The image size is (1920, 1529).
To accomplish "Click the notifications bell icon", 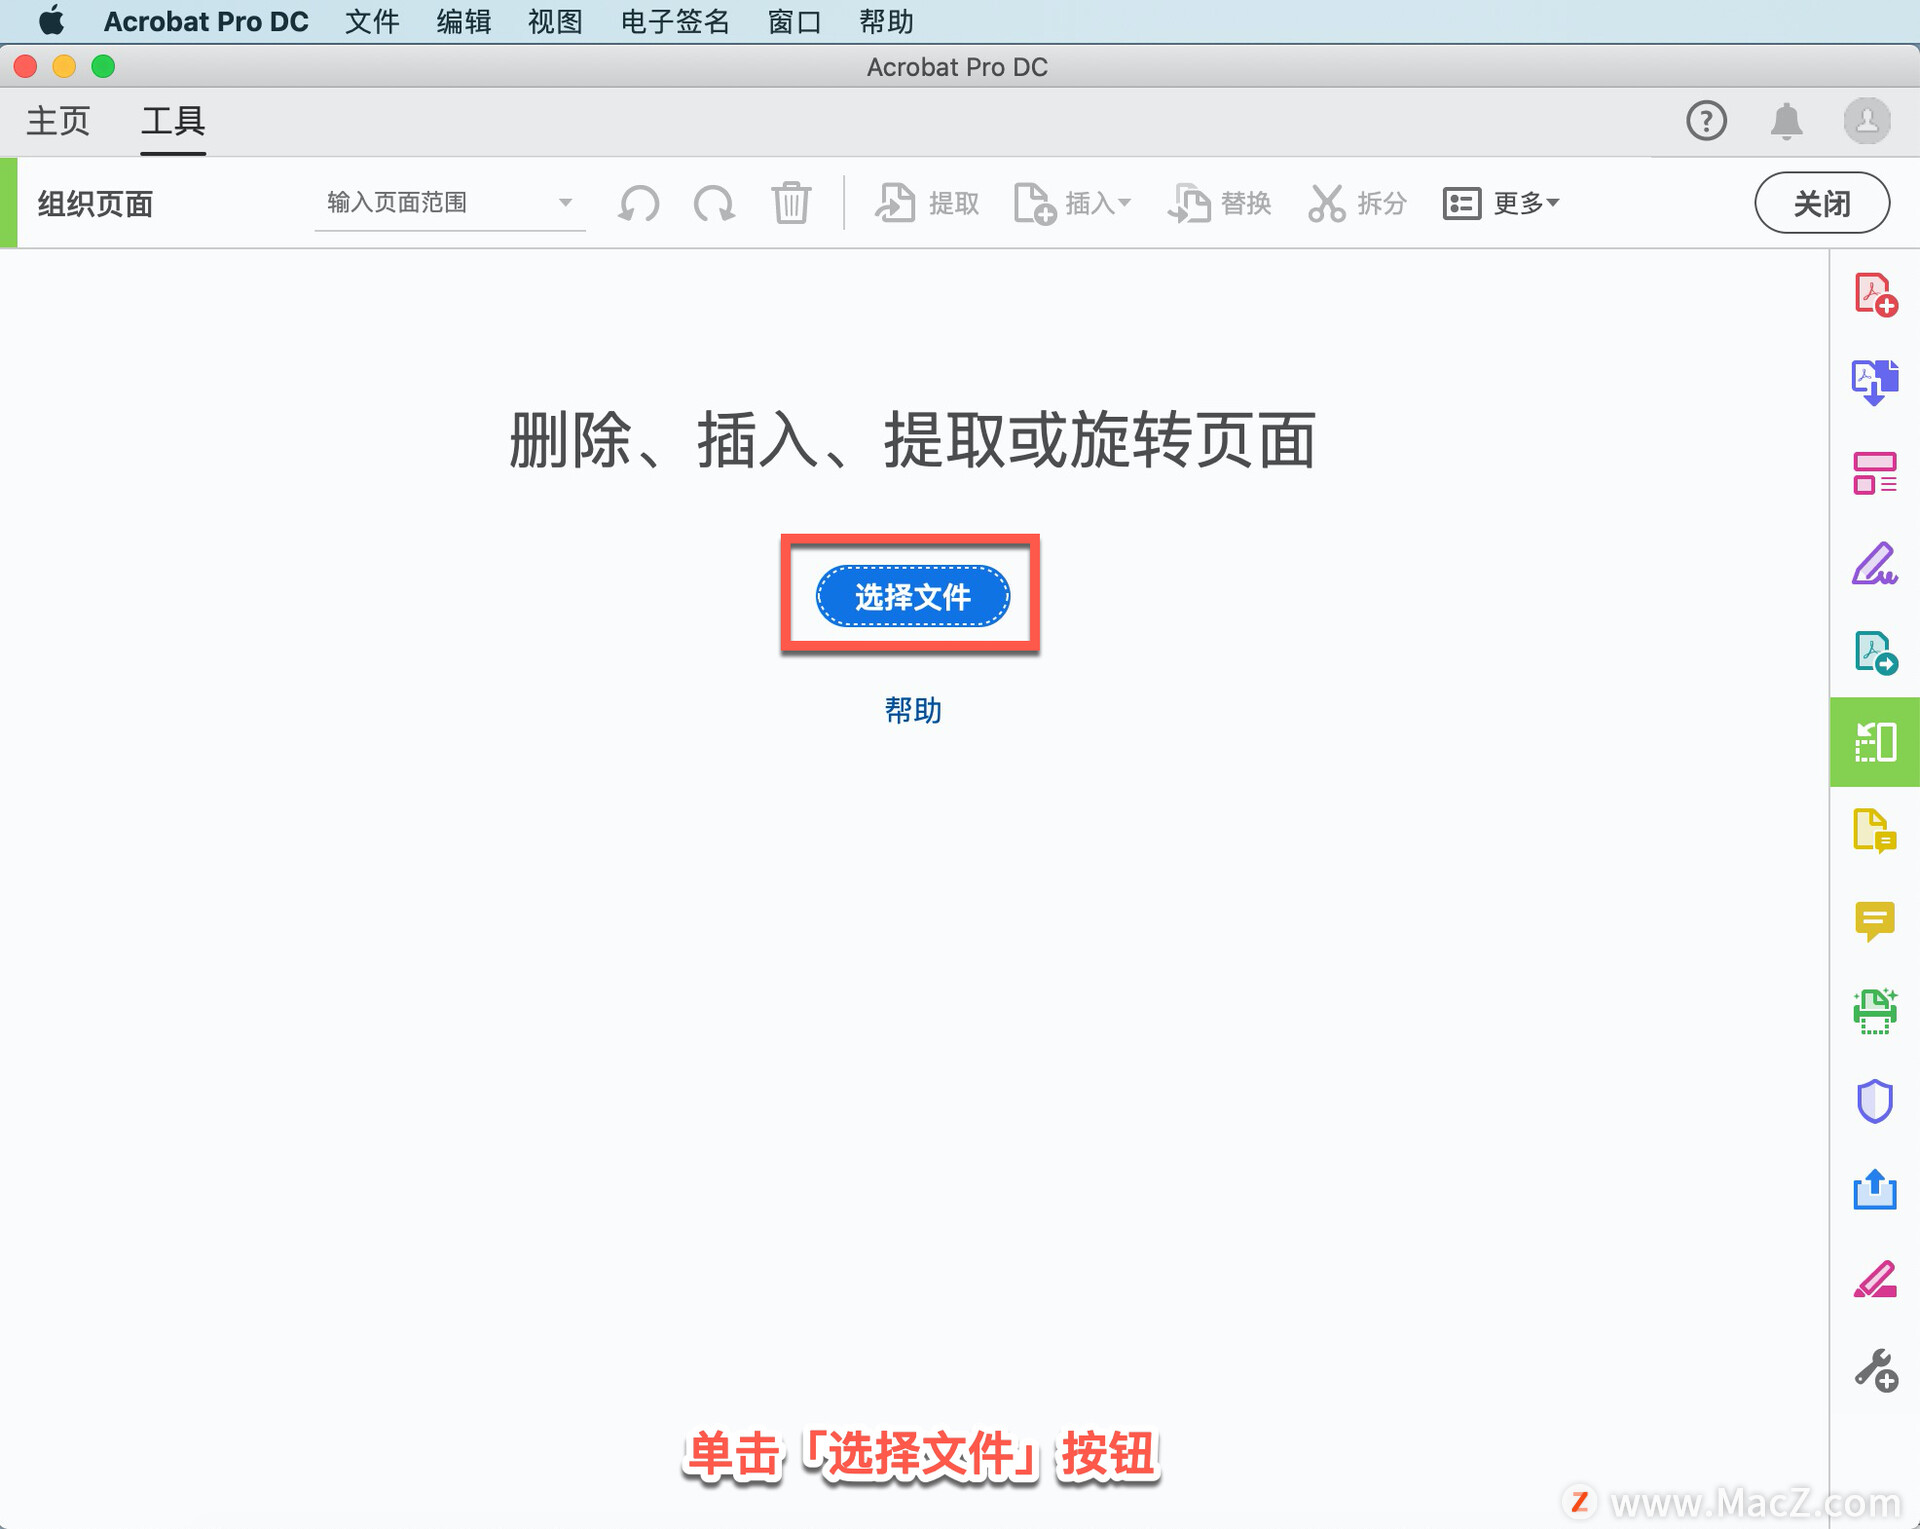I will (1786, 122).
